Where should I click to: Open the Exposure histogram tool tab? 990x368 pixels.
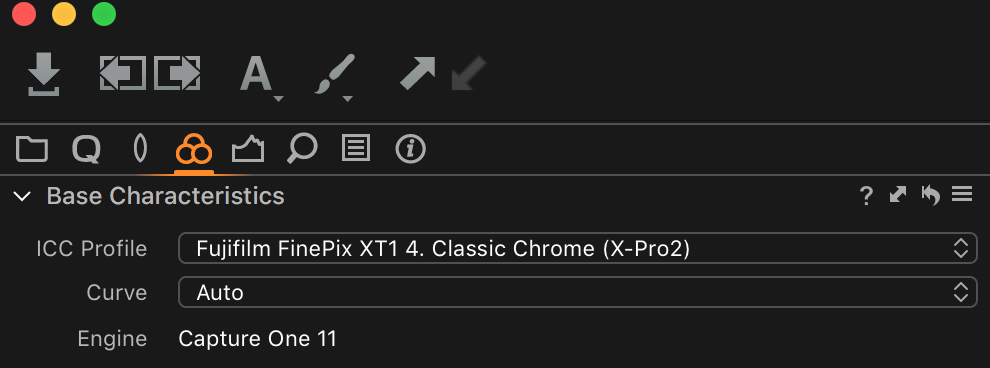click(x=248, y=150)
